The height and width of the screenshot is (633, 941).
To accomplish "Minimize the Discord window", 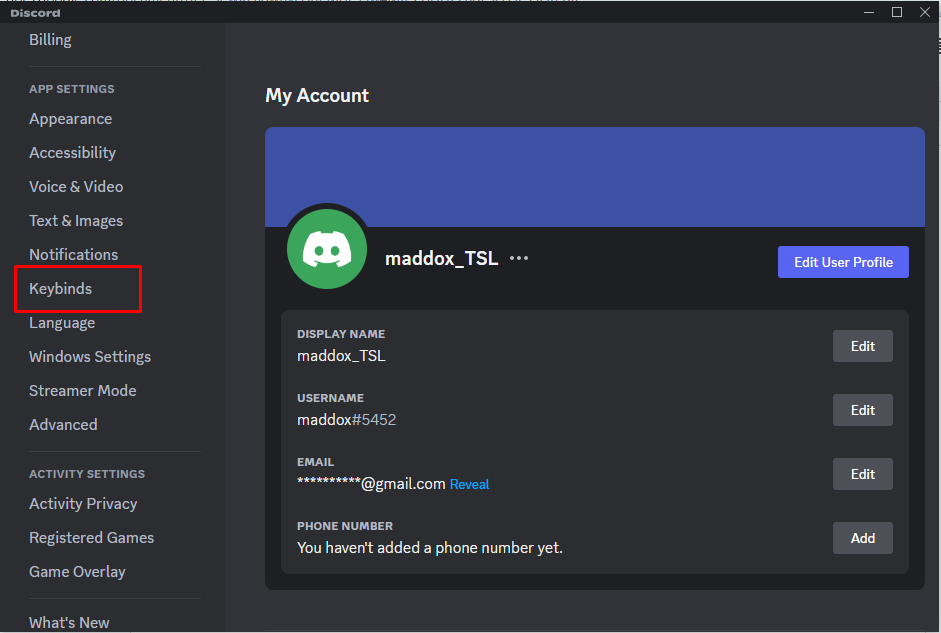I will 868,12.
